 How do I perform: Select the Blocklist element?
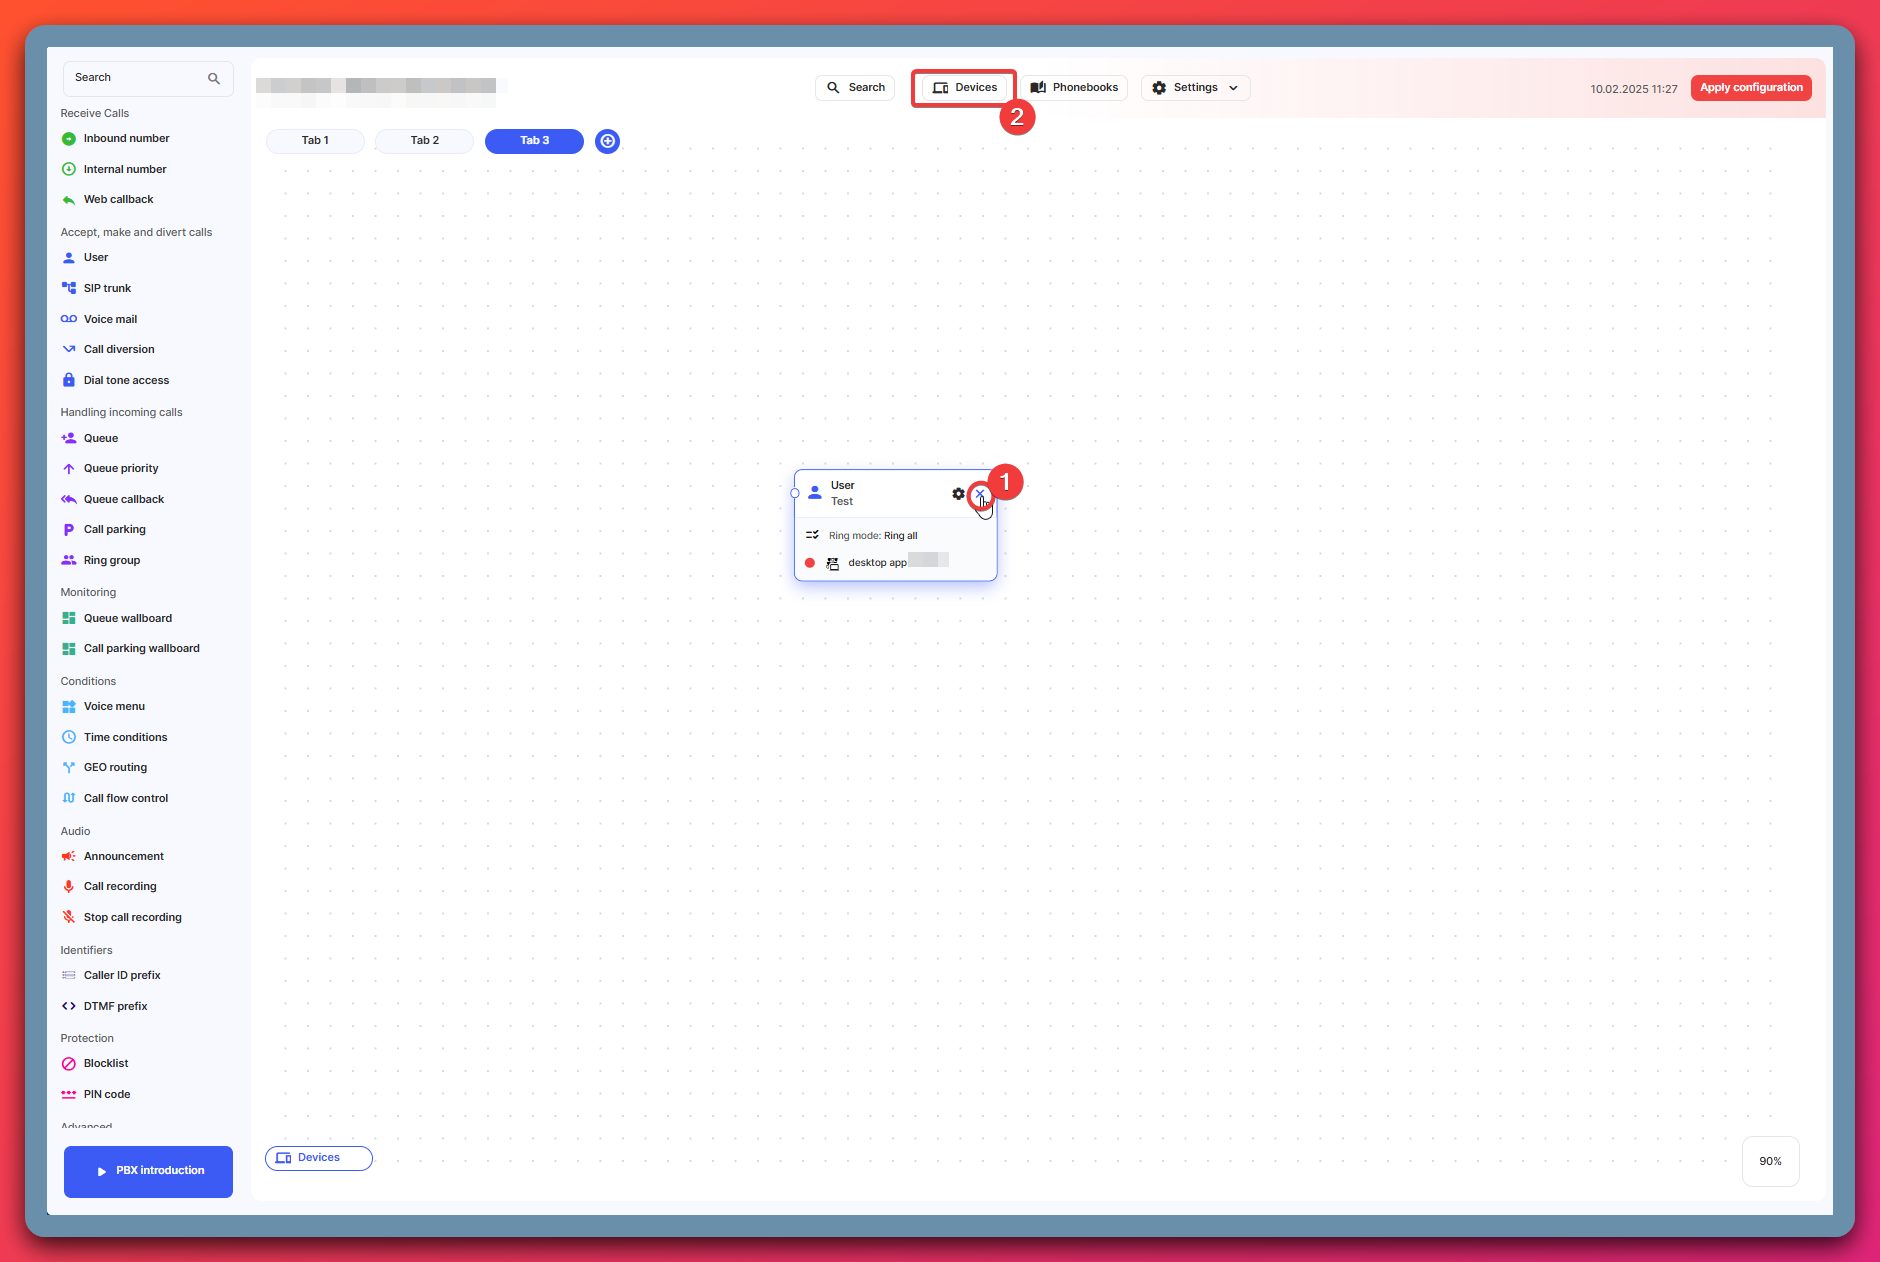[x=106, y=1064]
